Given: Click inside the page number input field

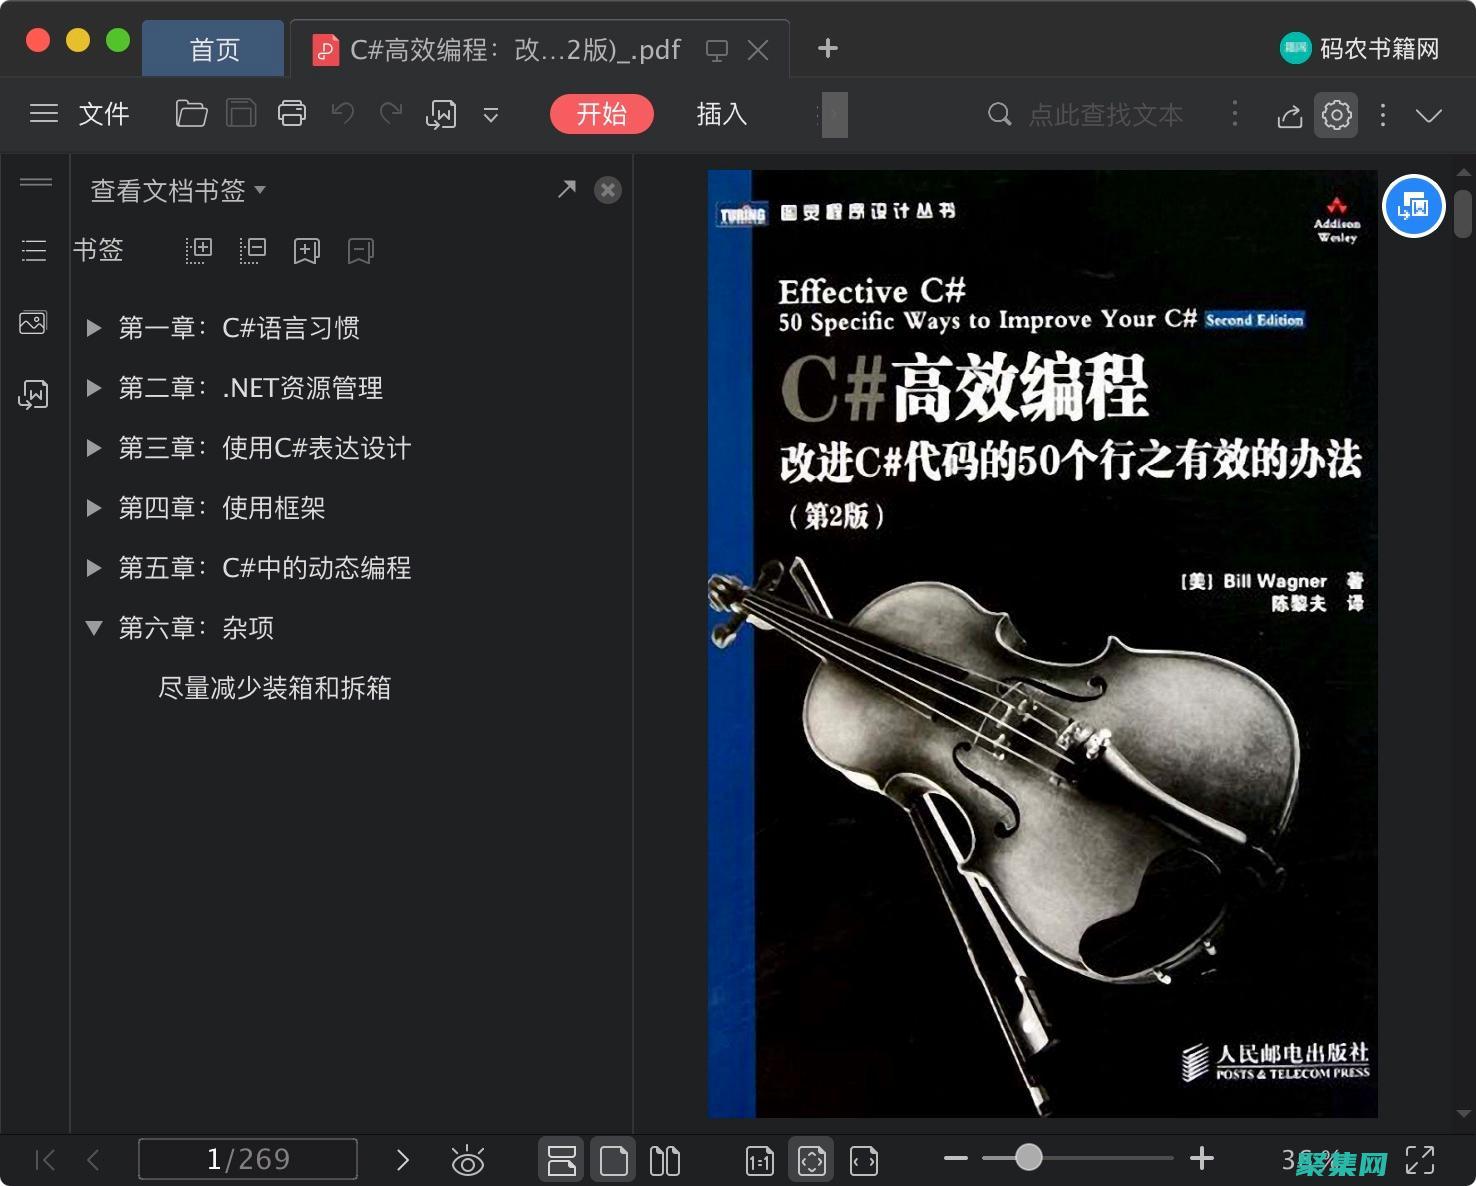Looking at the screenshot, I should (248, 1159).
